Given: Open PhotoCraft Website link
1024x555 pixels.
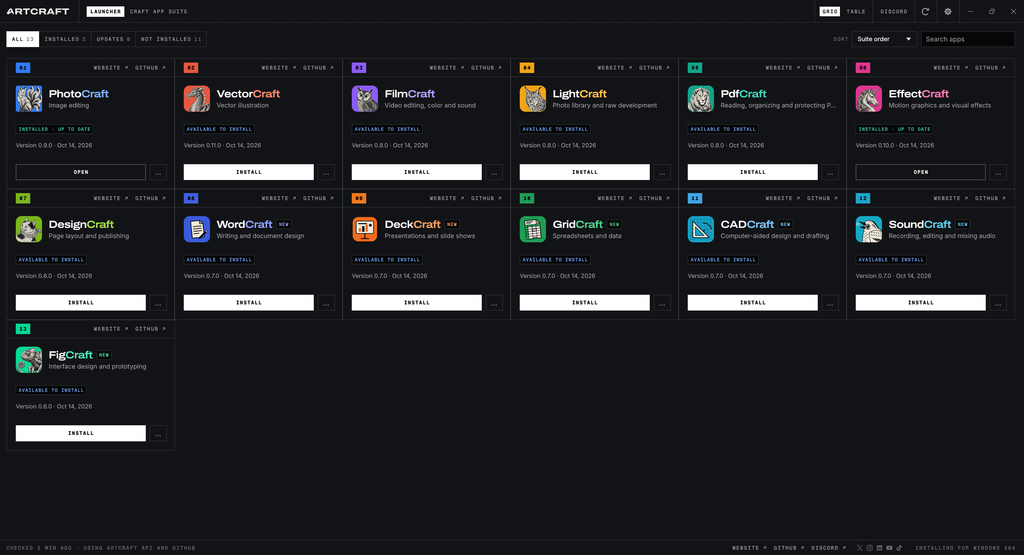Looking at the screenshot, I should [x=110, y=68].
